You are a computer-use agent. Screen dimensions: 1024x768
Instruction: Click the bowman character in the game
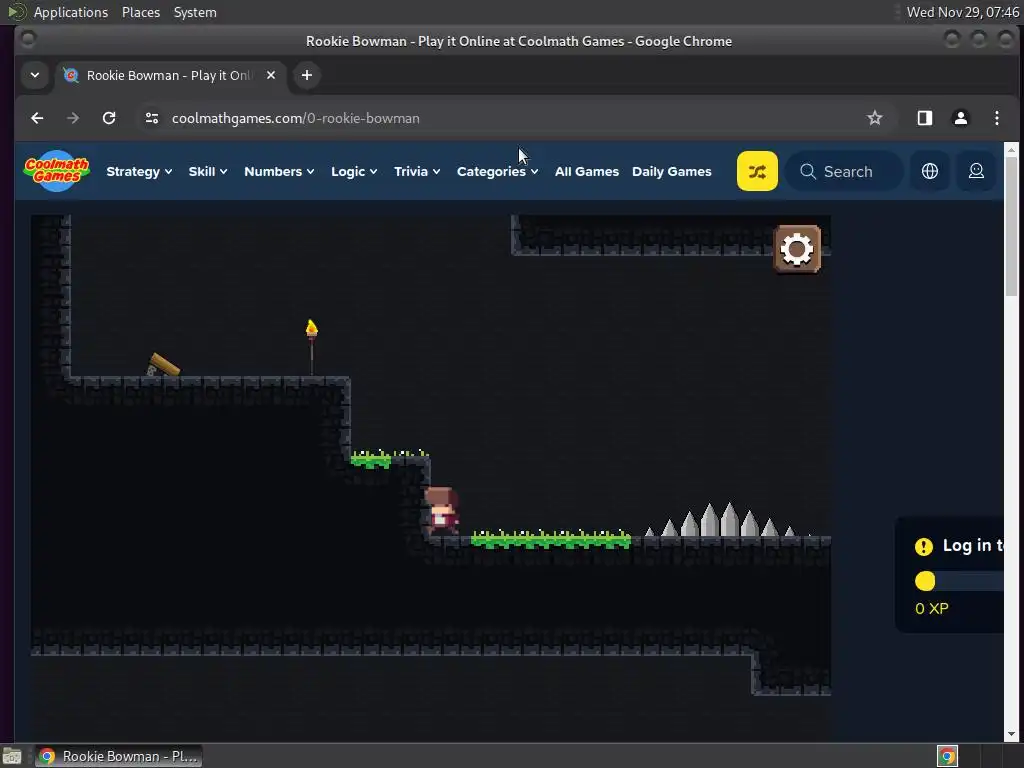tap(441, 511)
